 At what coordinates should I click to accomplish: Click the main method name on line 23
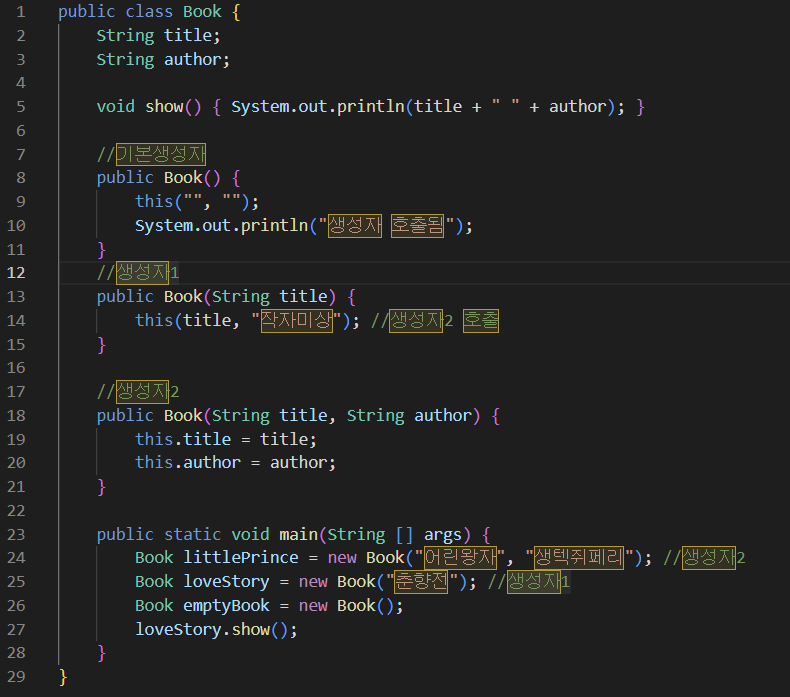[298, 534]
